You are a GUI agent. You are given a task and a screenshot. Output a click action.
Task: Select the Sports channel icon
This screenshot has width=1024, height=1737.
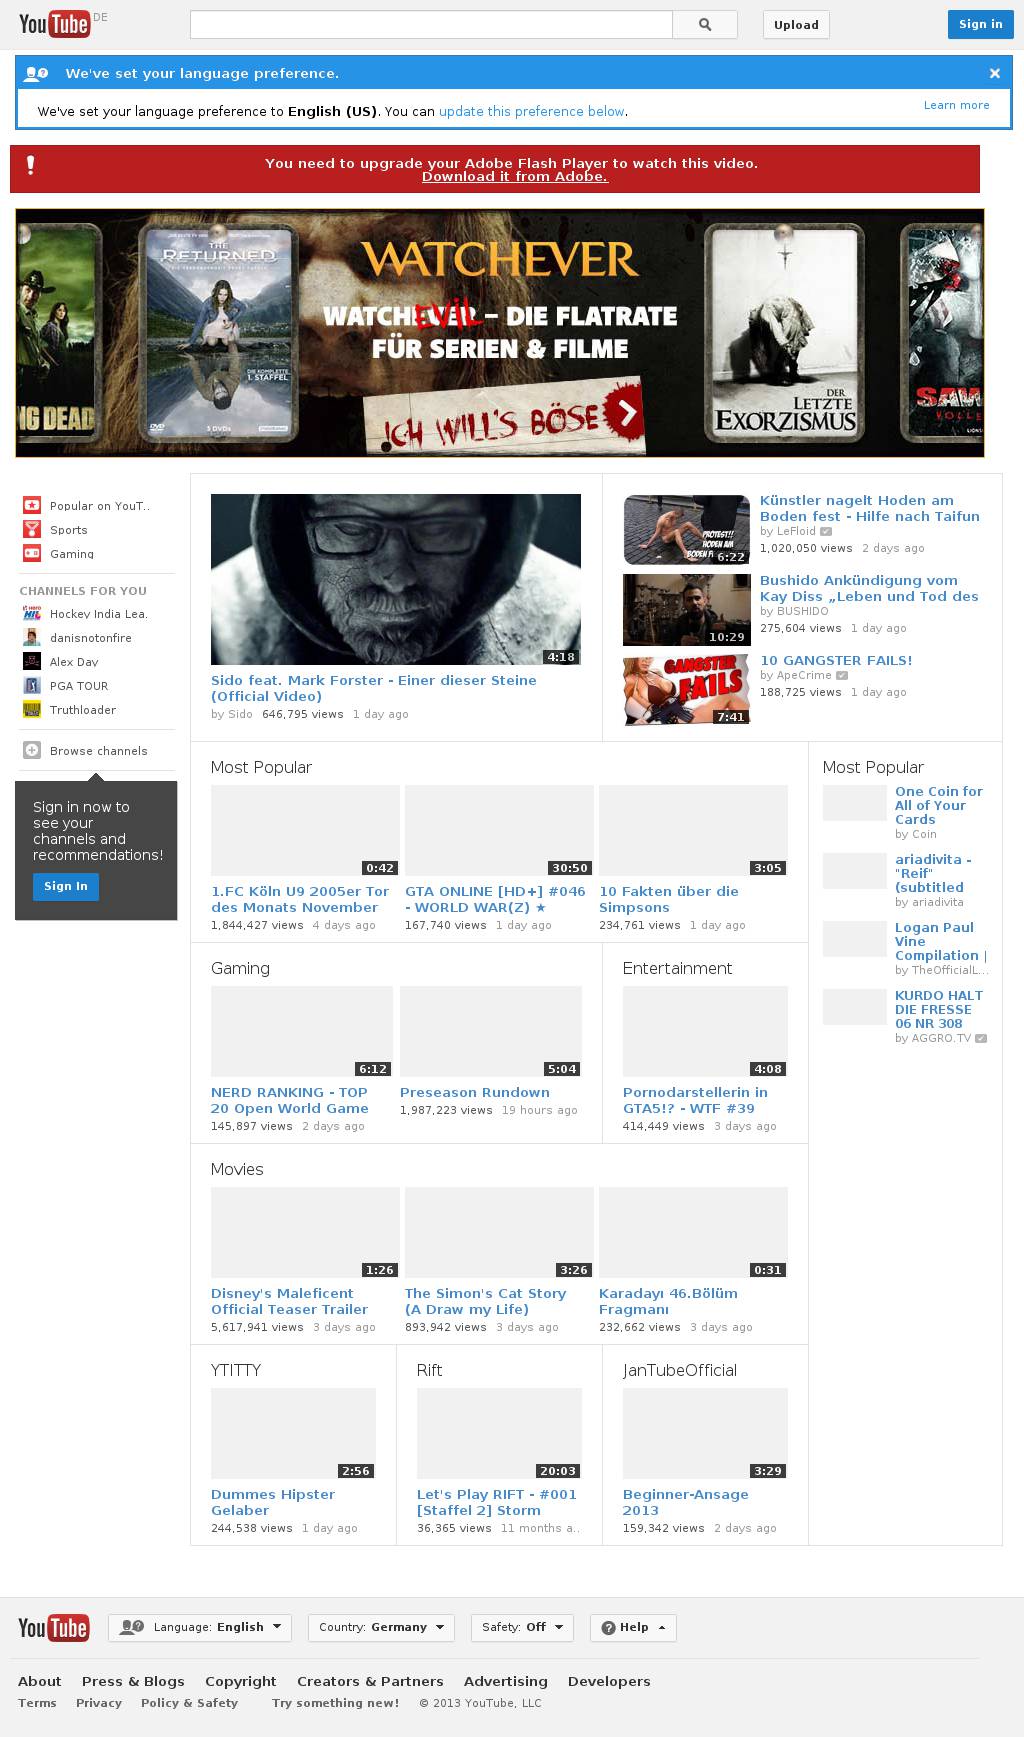tap(32, 530)
